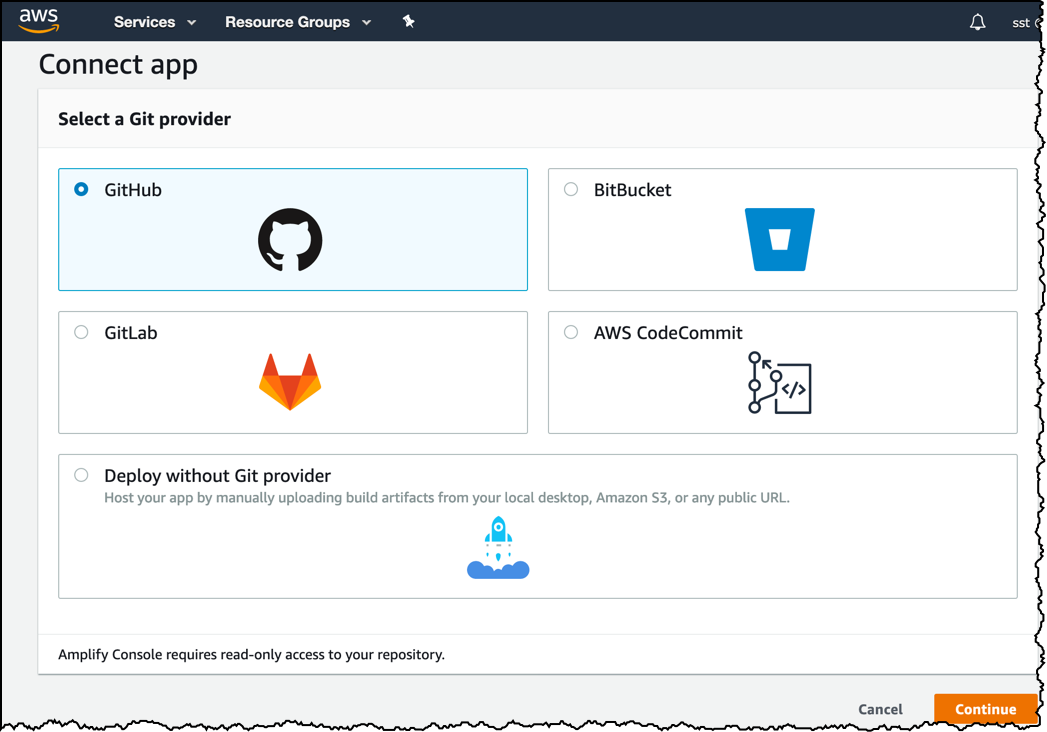Expand the Resource Groups menu
The image size is (1047, 732).
click(x=298, y=22)
